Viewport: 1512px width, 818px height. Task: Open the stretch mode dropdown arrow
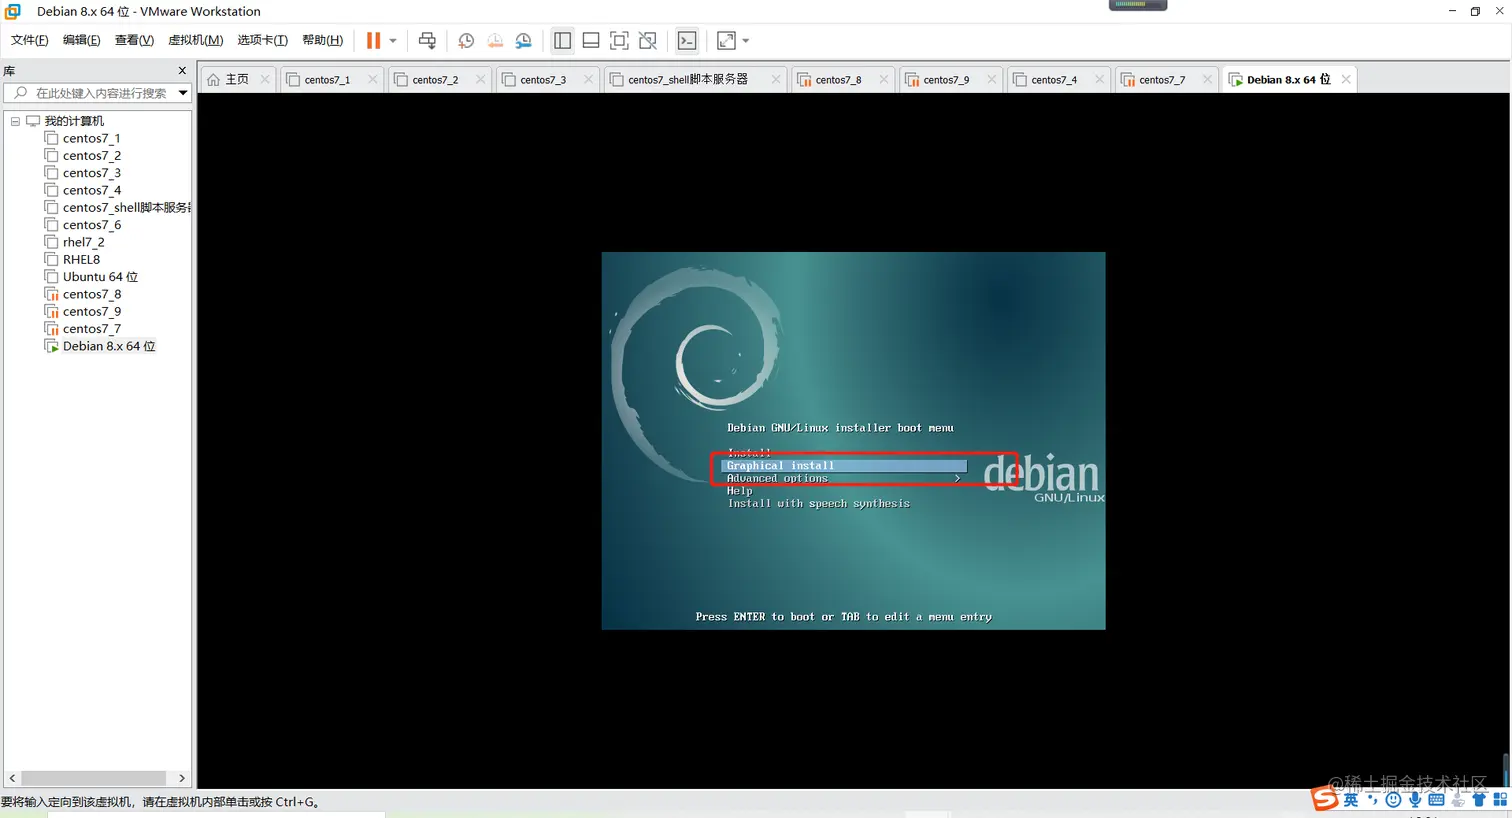tap(746, 41)
